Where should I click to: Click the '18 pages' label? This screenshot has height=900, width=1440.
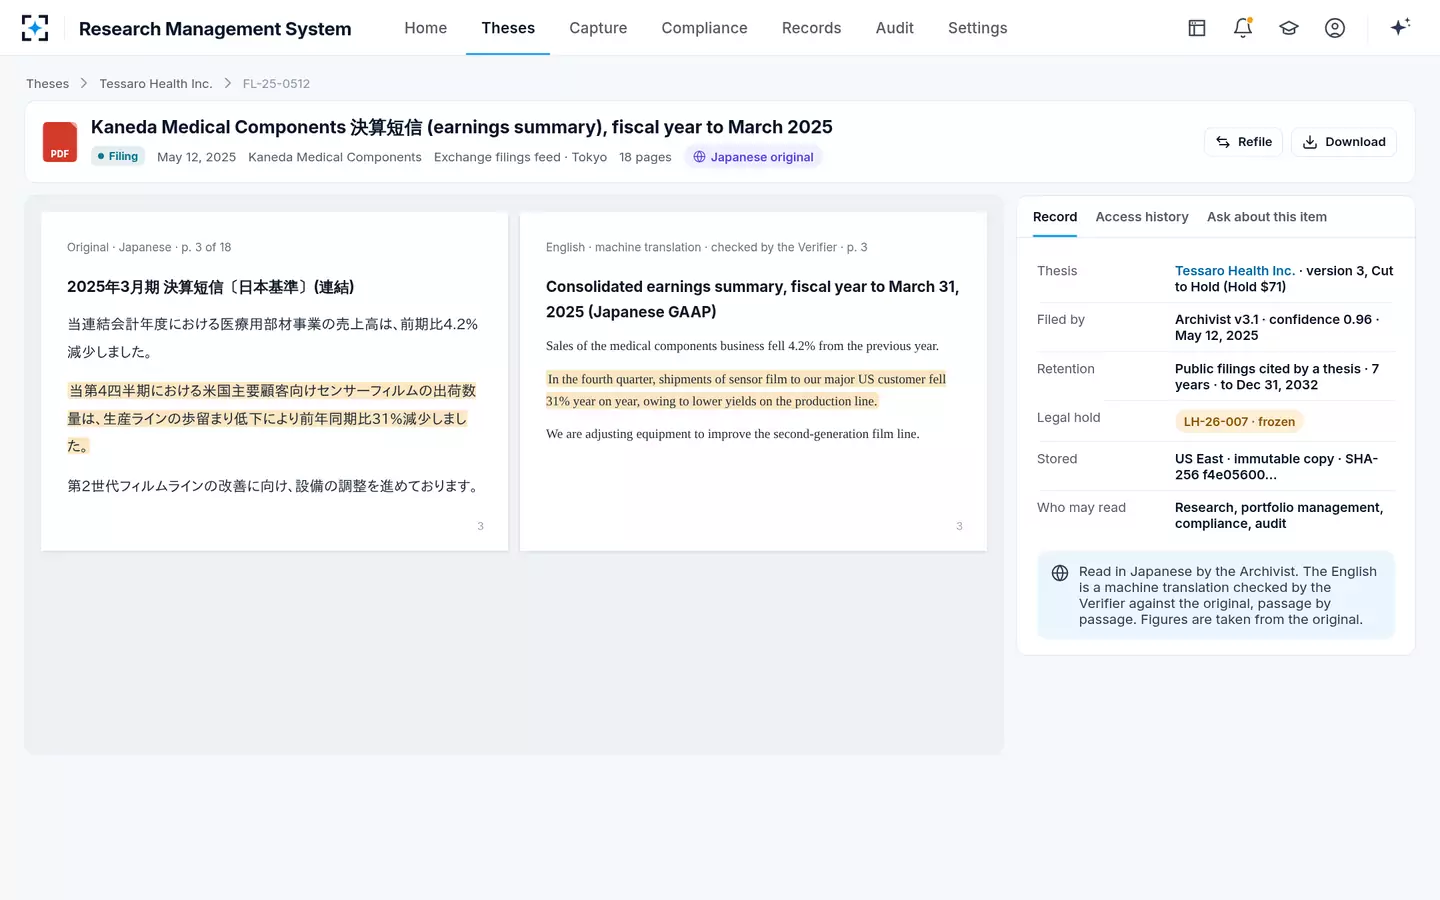tap(645, 157)
